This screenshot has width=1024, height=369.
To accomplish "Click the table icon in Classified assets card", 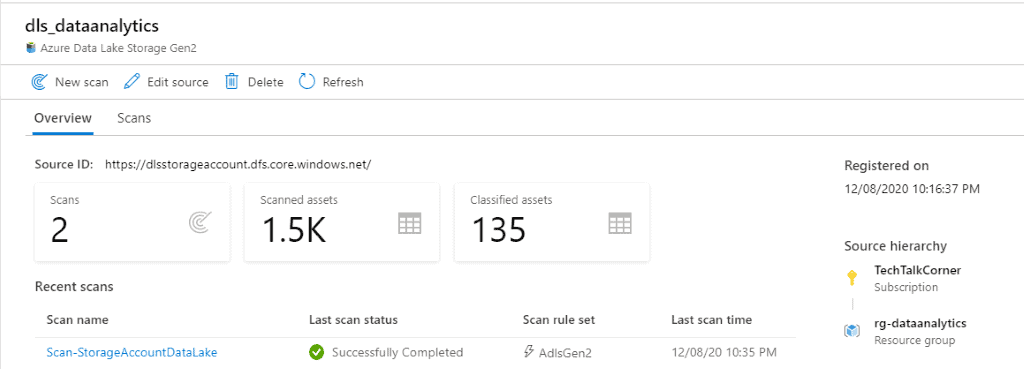I will tap(620, 223).
